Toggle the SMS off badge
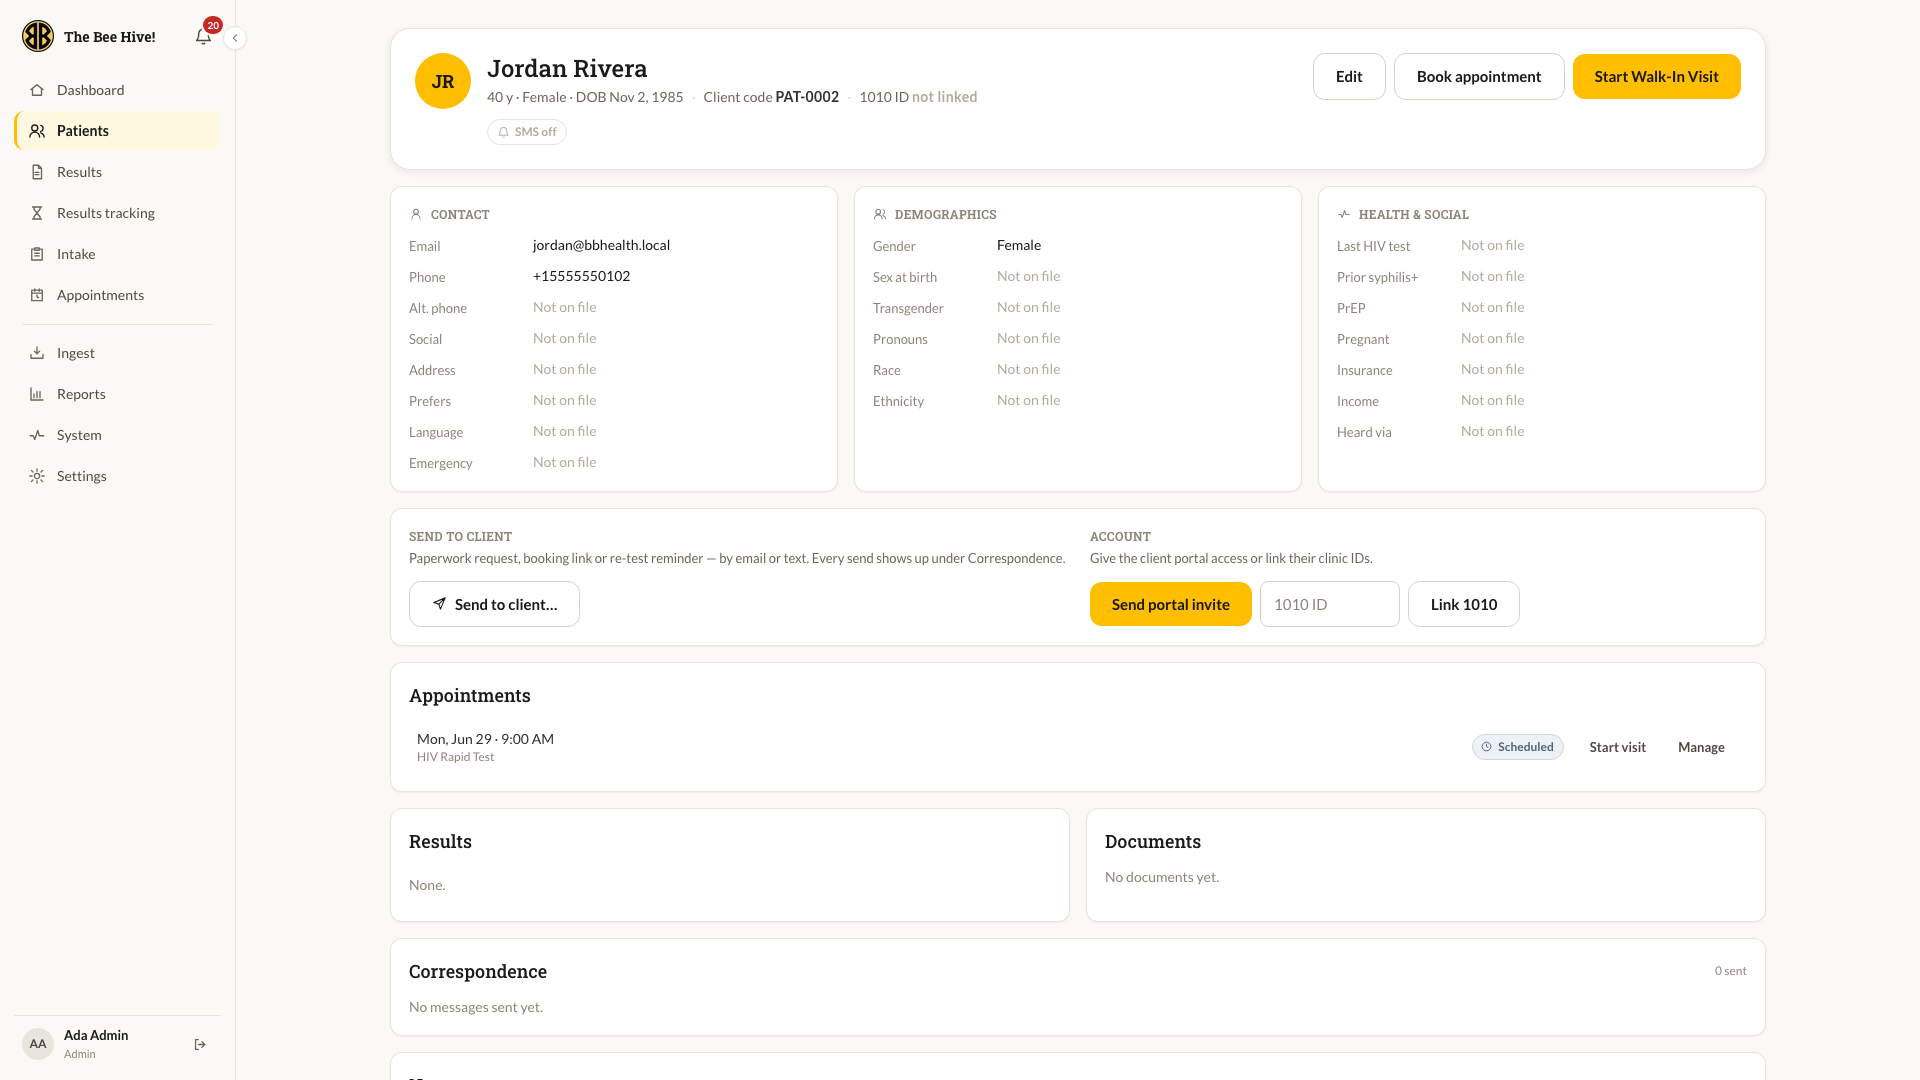1920x1080 pixels. coord(527,132)
